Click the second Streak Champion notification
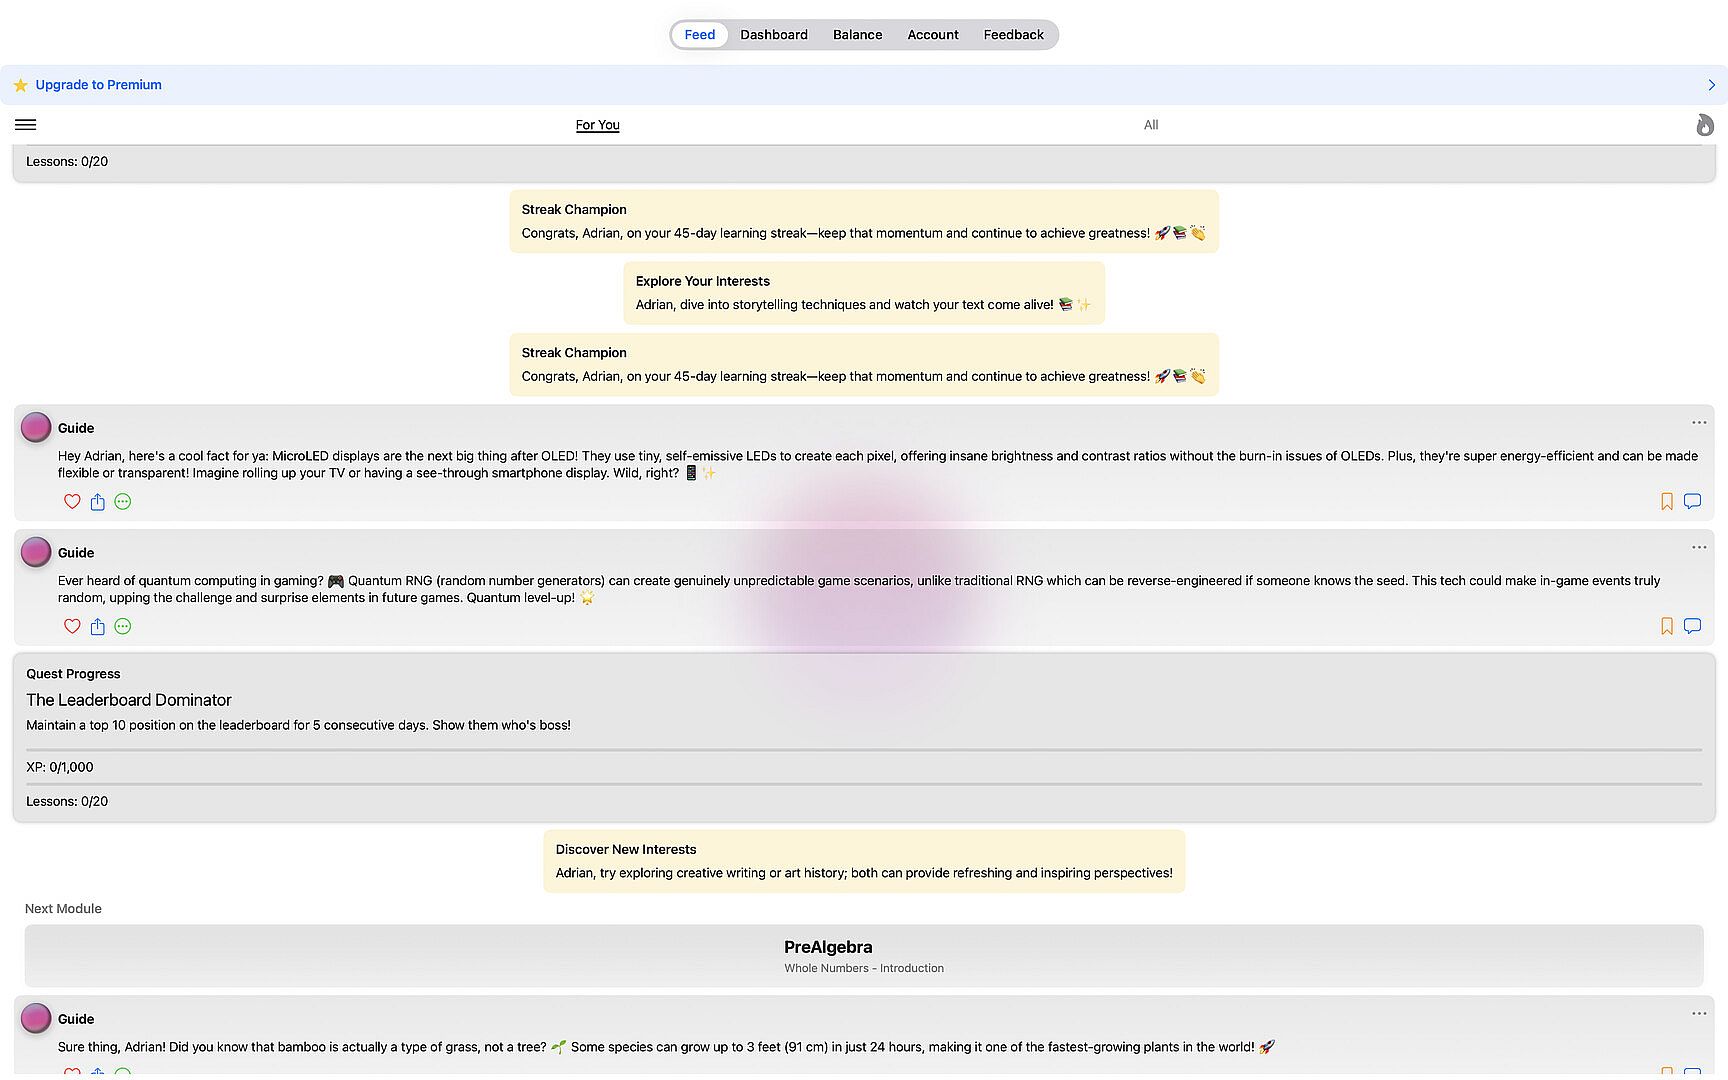1728x1080 pixels. (x=864, y=364)
